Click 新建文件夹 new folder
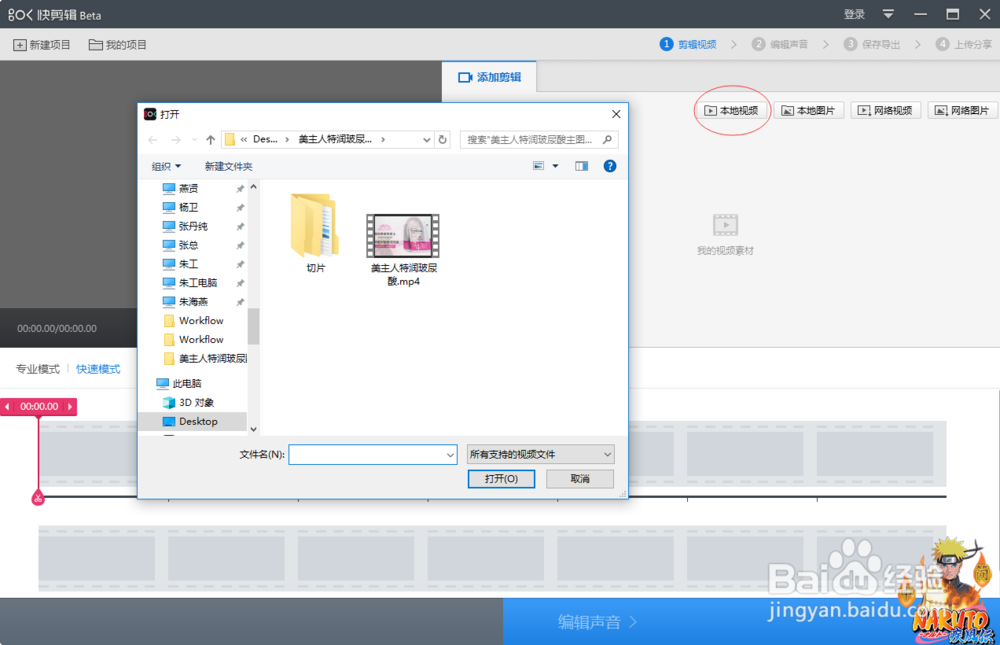This screenshot has height=645, width=1000. [228, 167]
